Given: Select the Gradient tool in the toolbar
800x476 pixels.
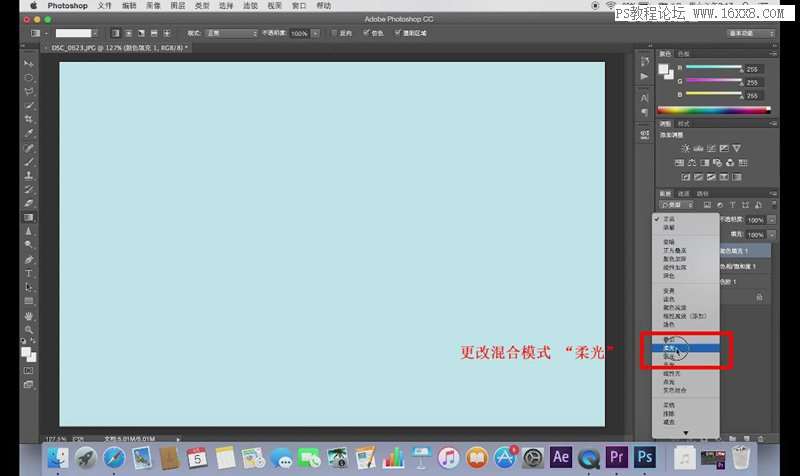Looking at the screenshot, I should coord(29,216).
